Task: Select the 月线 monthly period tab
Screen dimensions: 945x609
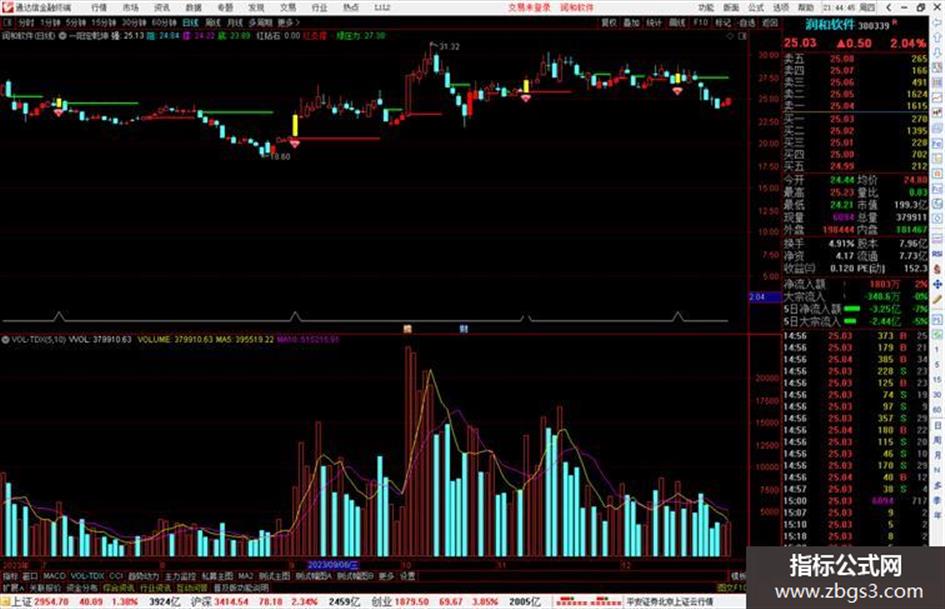Action: click(x=234, y=22)
